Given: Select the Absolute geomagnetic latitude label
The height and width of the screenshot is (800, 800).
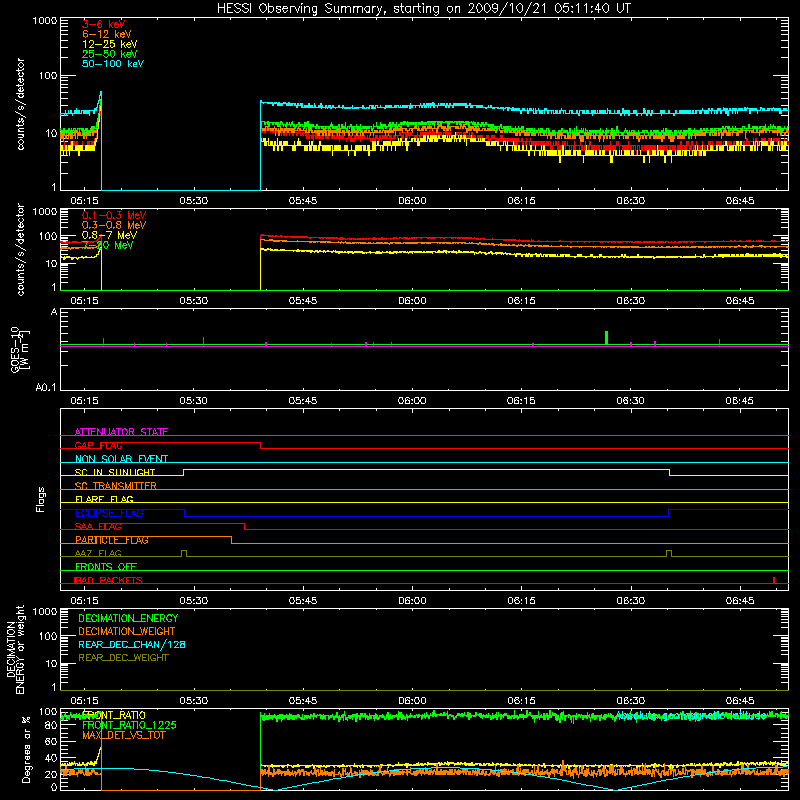Looking at the screenshot, I should pyautogui.click(x=691, y=716).
